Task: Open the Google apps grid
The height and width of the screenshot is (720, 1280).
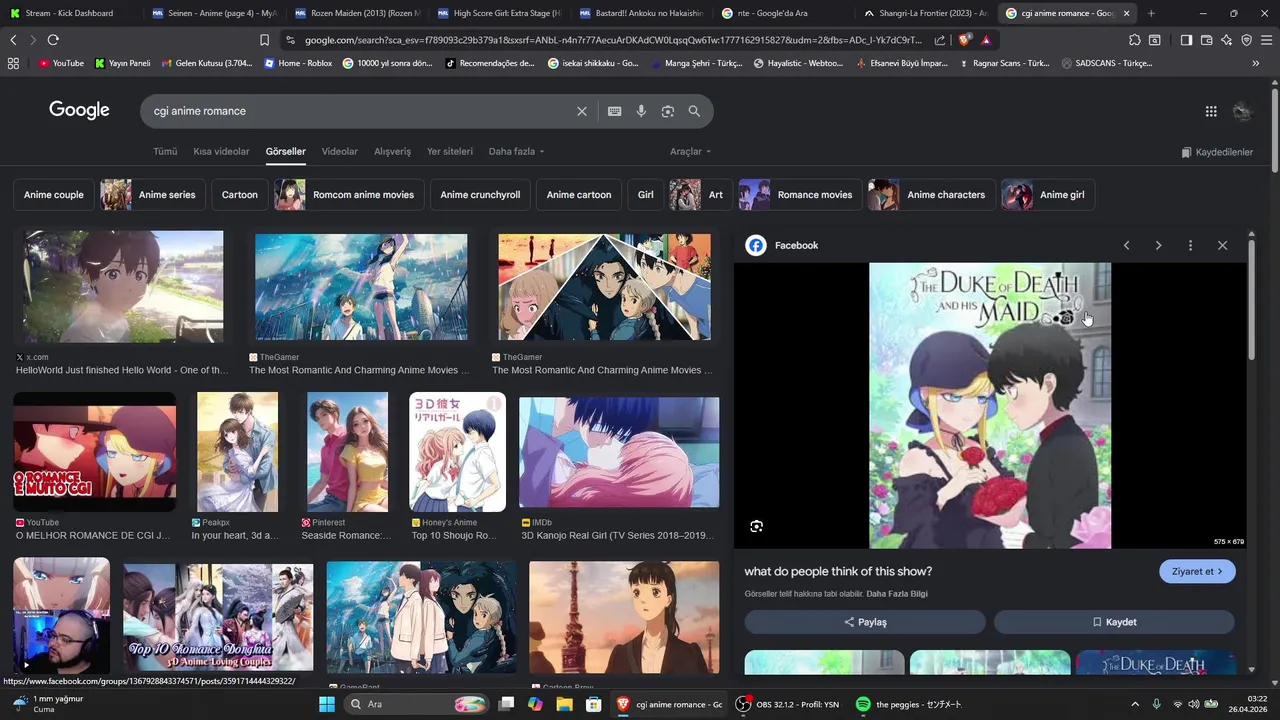Action: coord(1211,111)
